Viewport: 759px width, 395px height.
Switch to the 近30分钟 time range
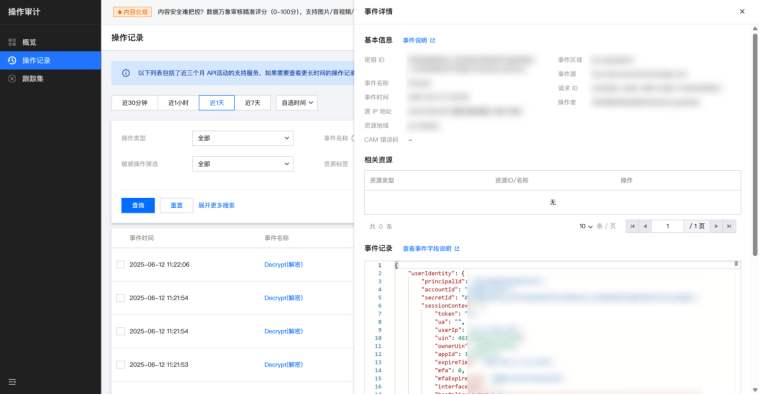point(135,103)
